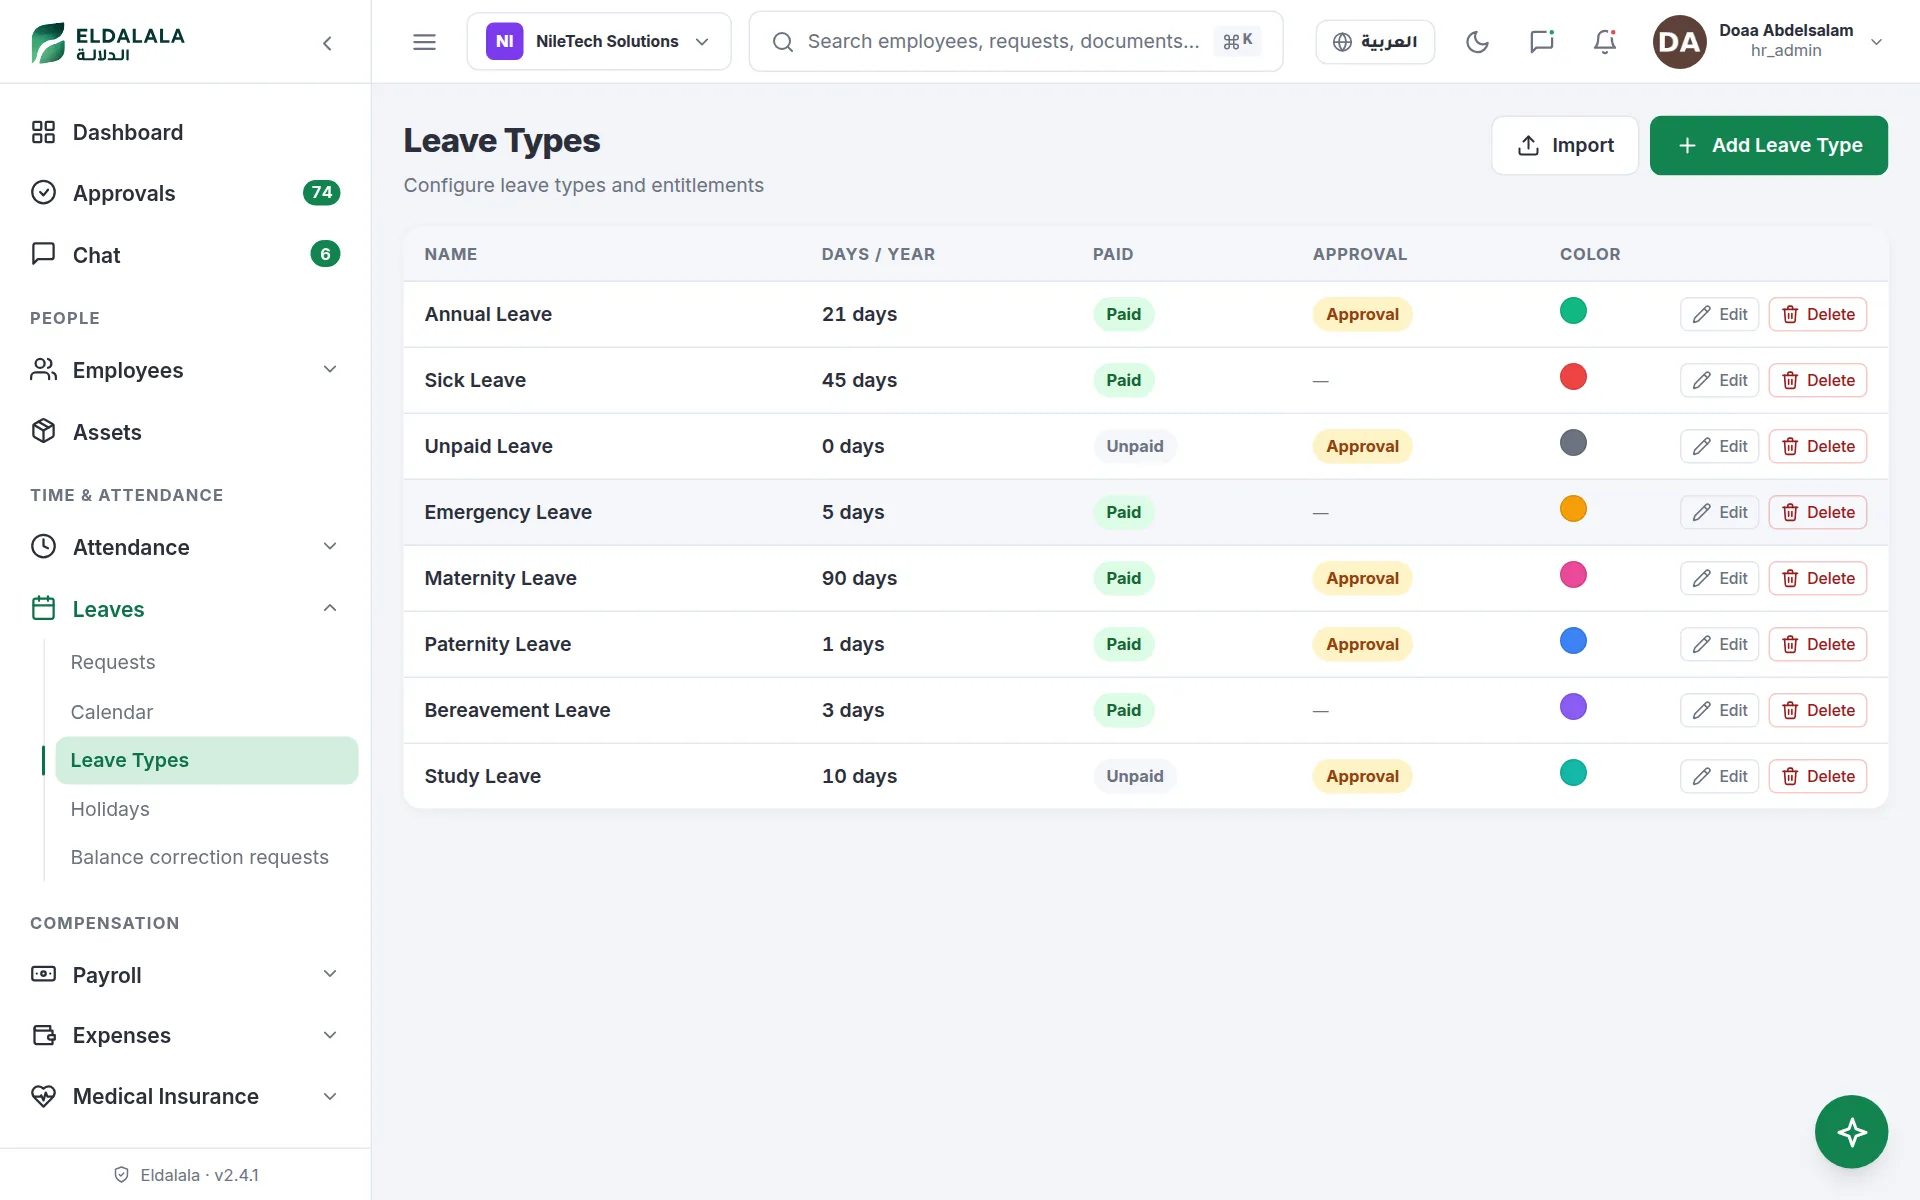Viewport: 1920px width, 1200px height.
Task: Delete the Sick Leave row
Action: [x=1817, y=380]
